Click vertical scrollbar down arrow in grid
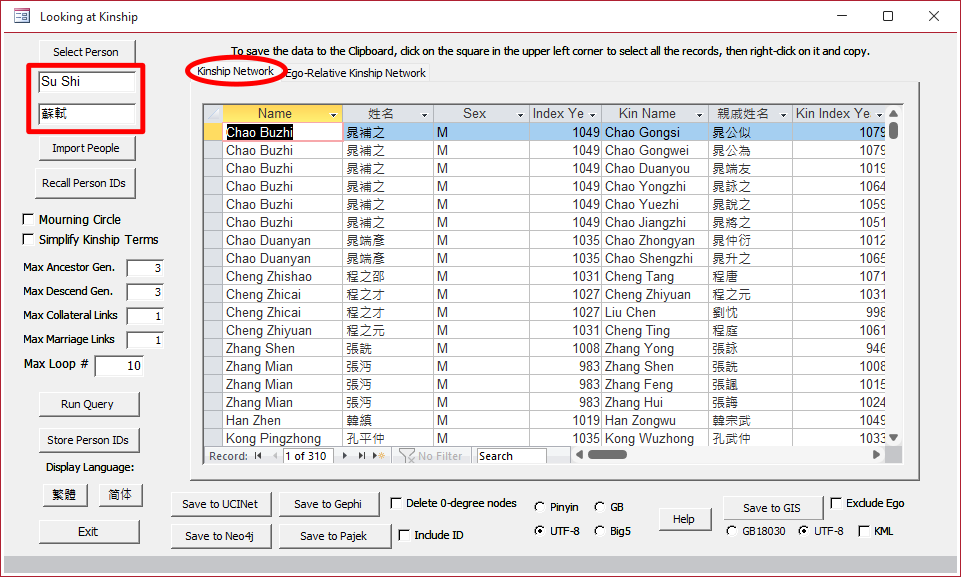 pos(893,438)
